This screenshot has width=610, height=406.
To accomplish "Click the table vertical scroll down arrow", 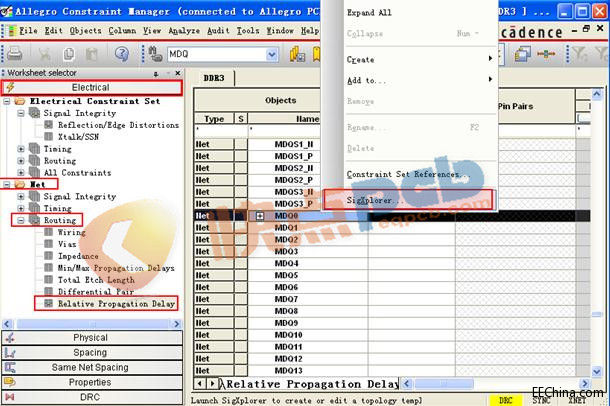I will [597, 371].
